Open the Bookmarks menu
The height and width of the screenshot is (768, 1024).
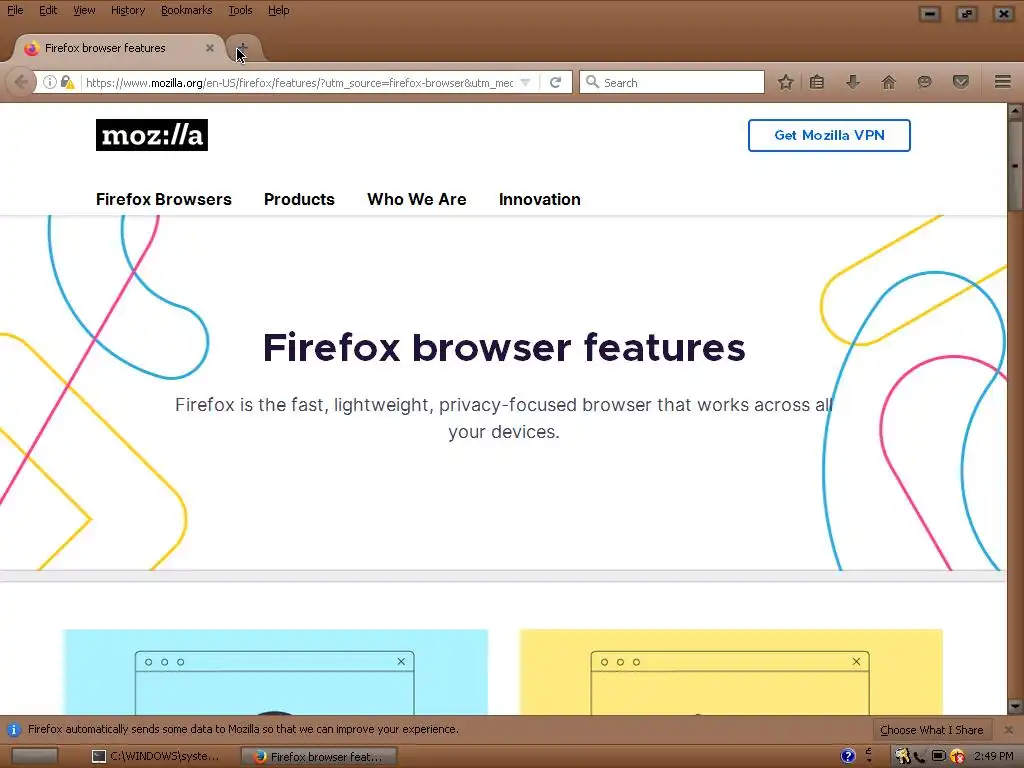(x=186, y=10)
